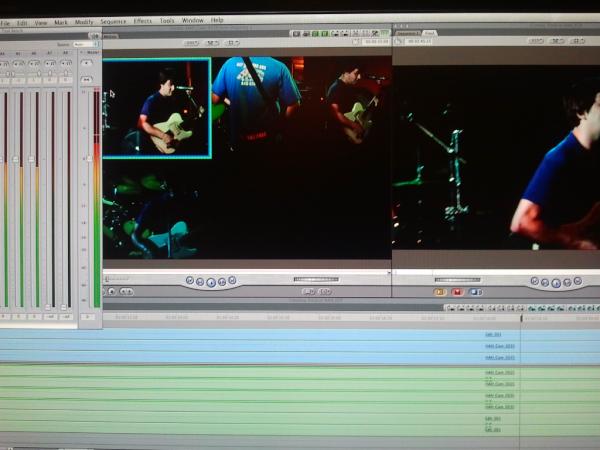Click the Canvas timecode duration field
This screenshot has width=600, height=450.
(x=419, y=41)
